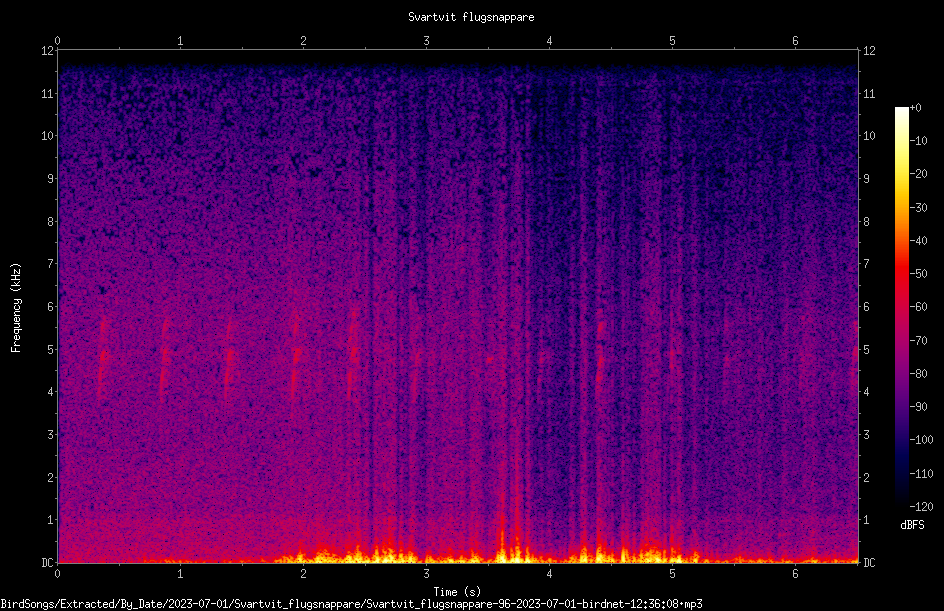Click the file path text at the bottom
944x611 pixels.
click(351, 604)
